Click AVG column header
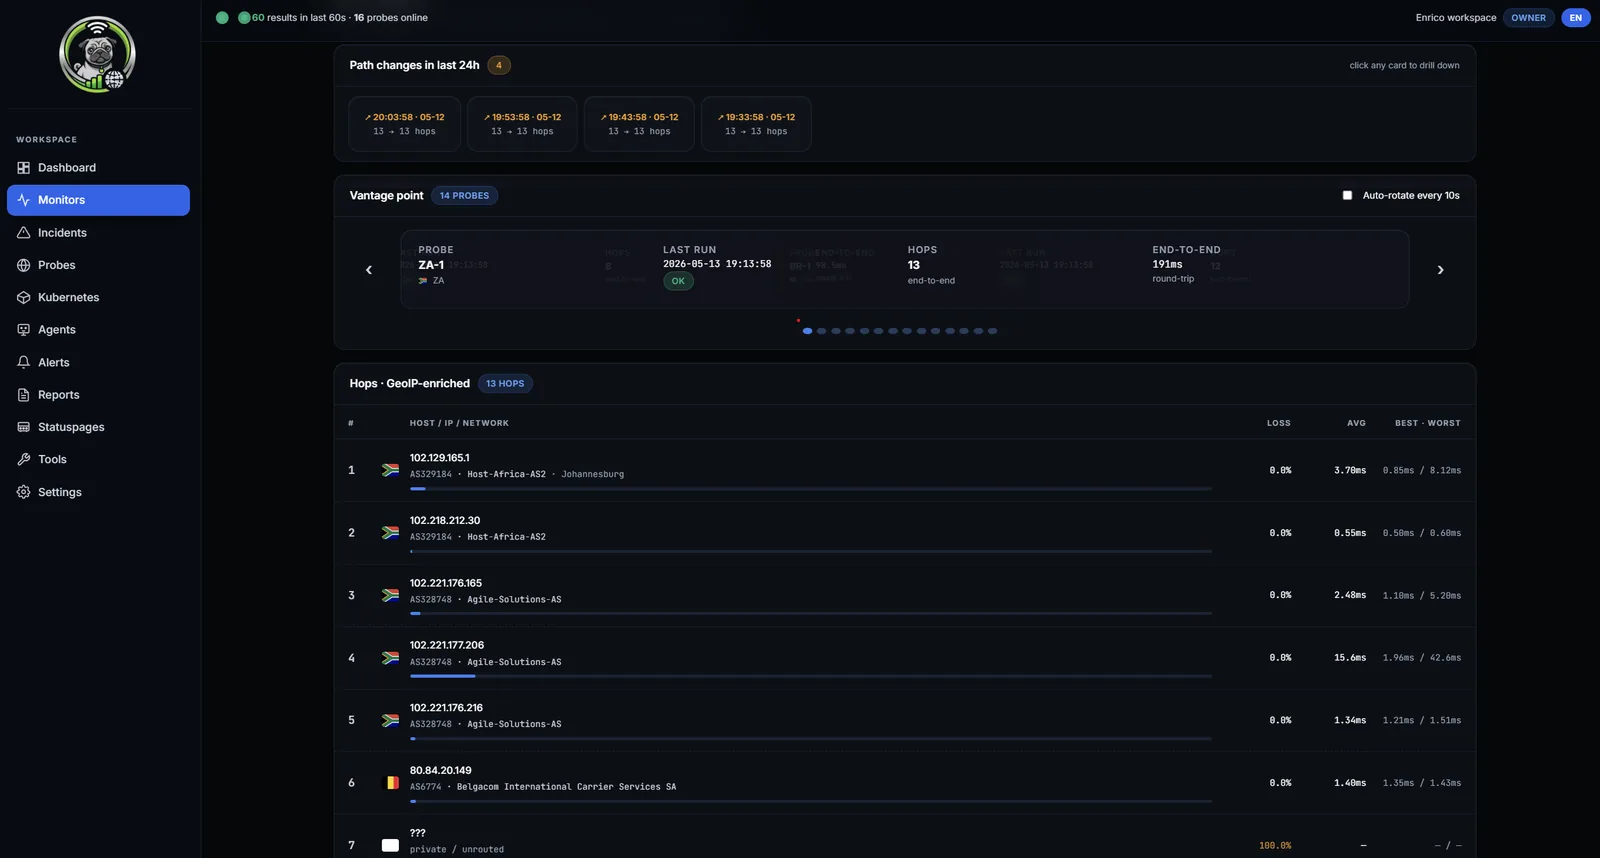1600x858 pixels. (x=1356, y=423)
